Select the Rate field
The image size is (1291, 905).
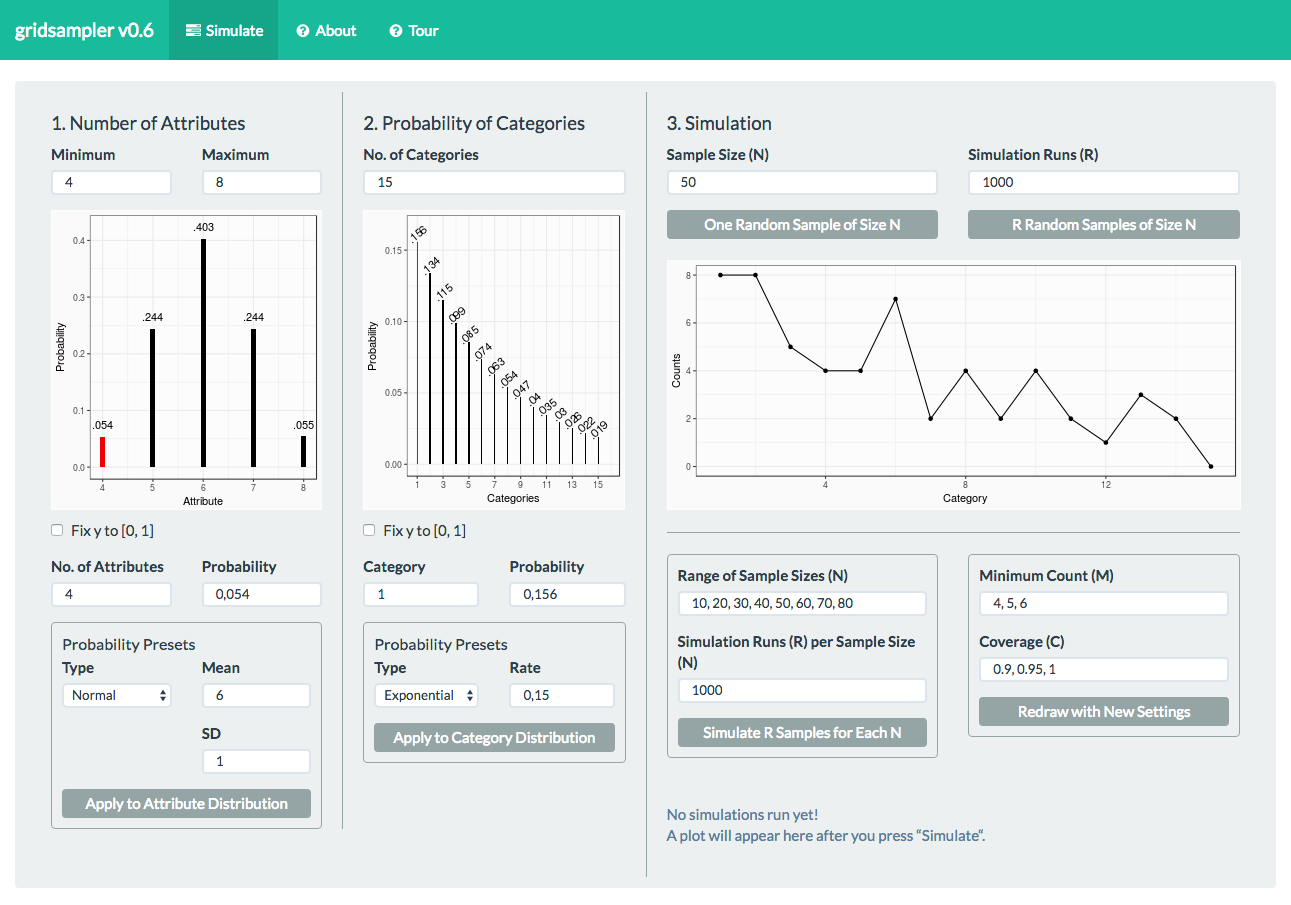pyautogui.click(x=562, y=695)
